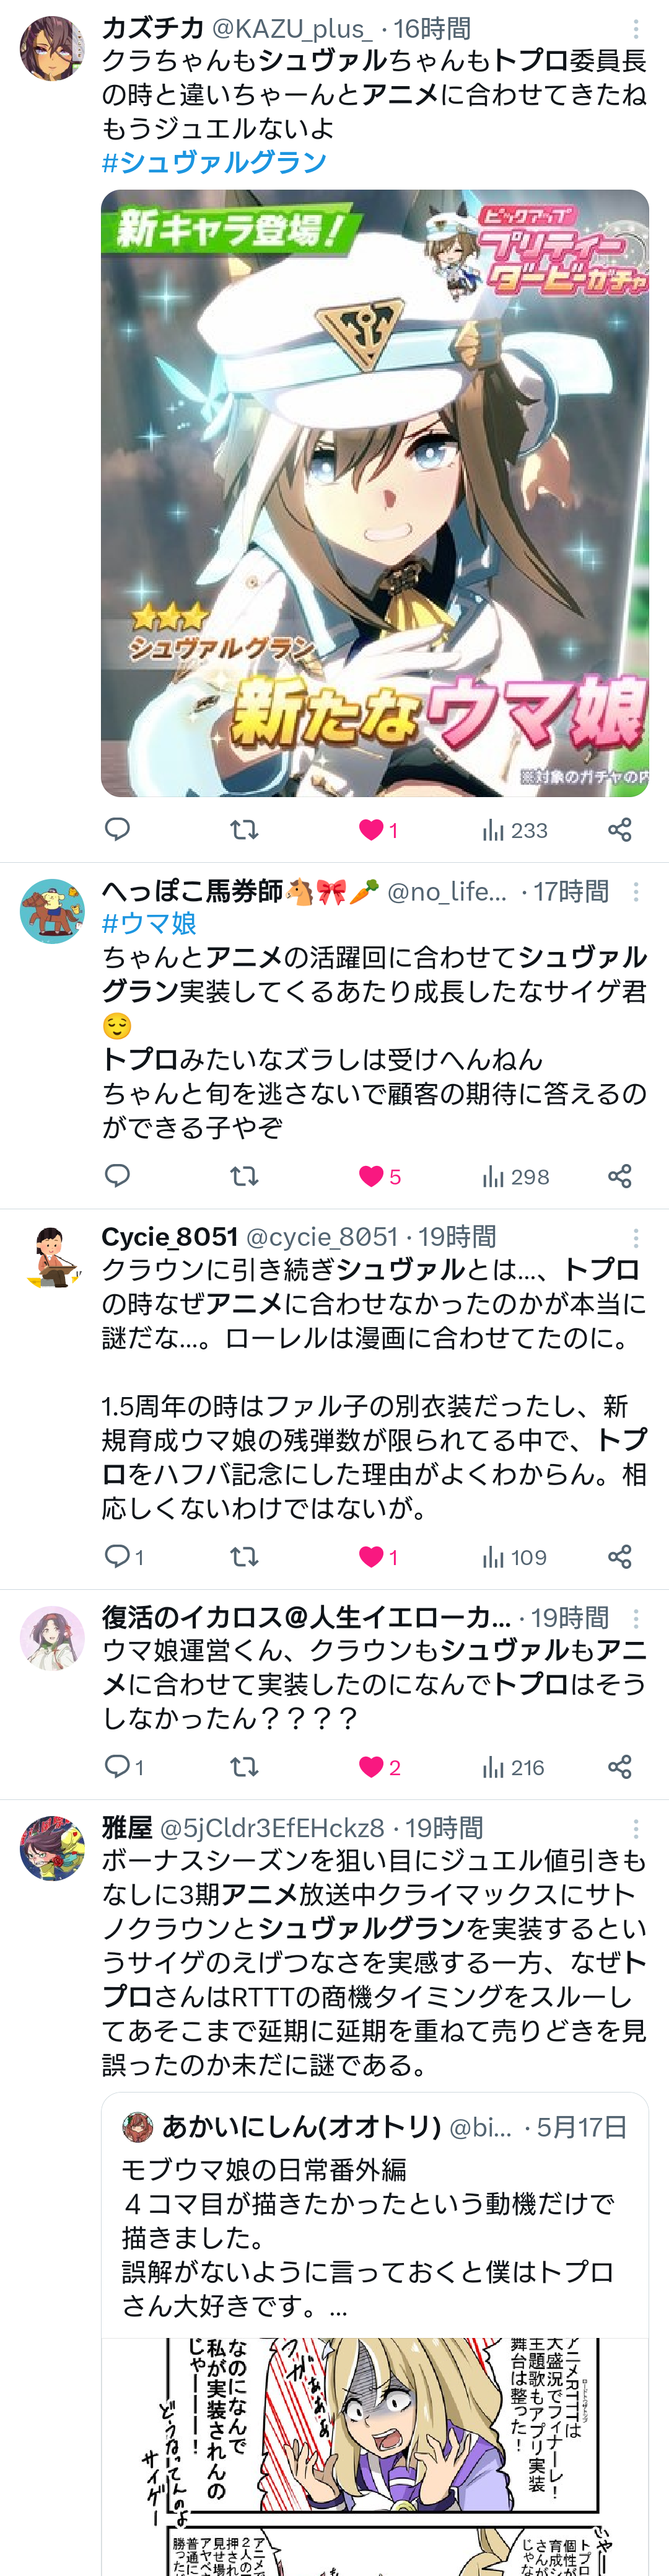Share 復活のイカロス's tweet
The image size is (669, 2576).
(x=620, y=1766)
